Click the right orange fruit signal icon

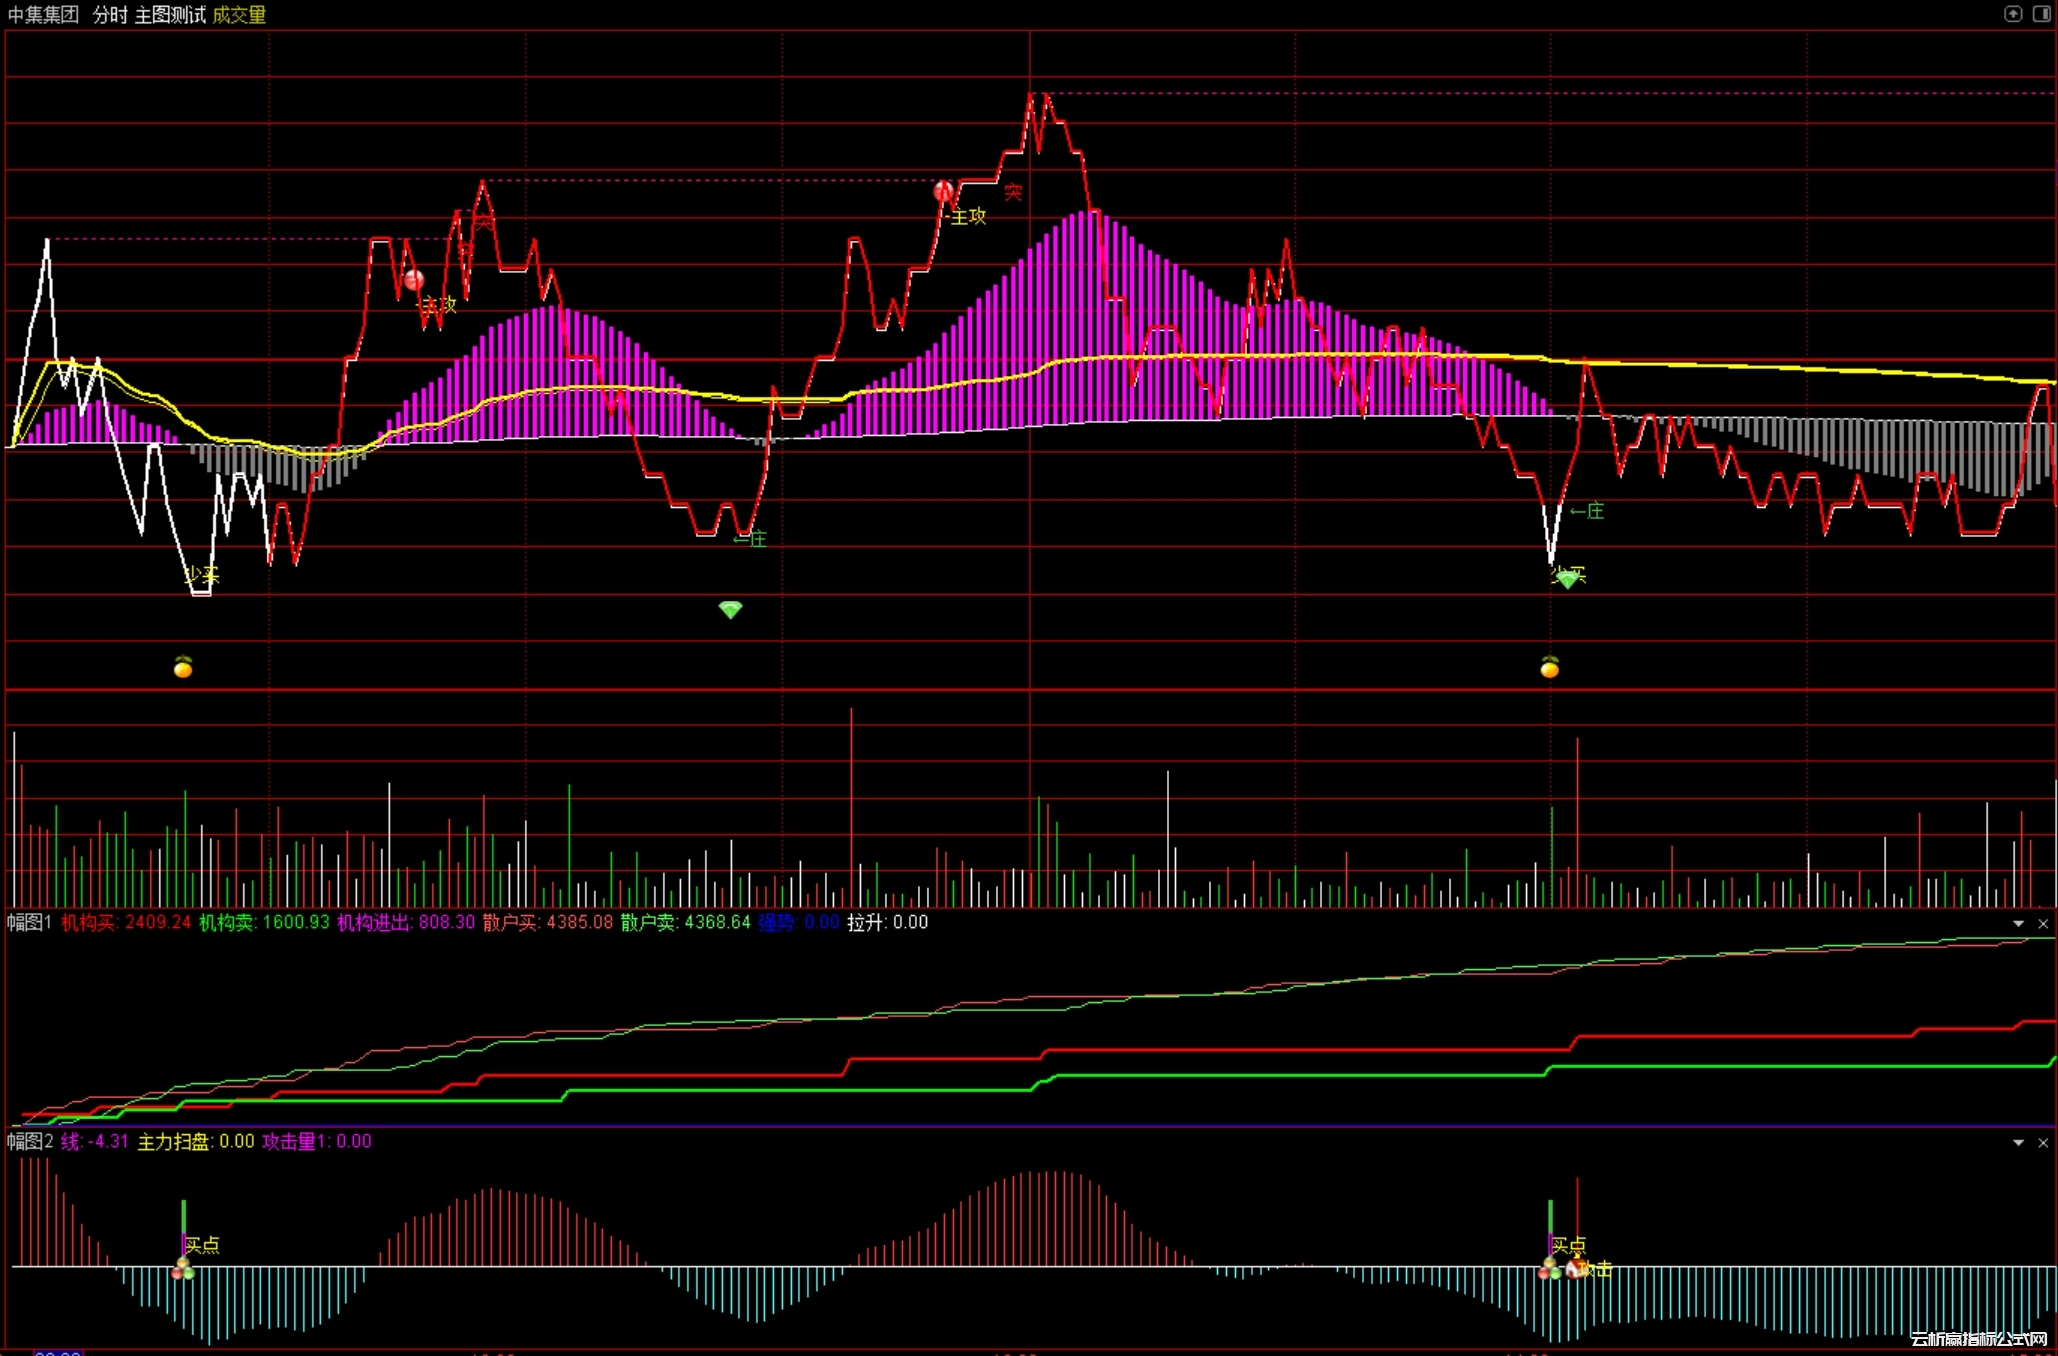click(1549, 667)
